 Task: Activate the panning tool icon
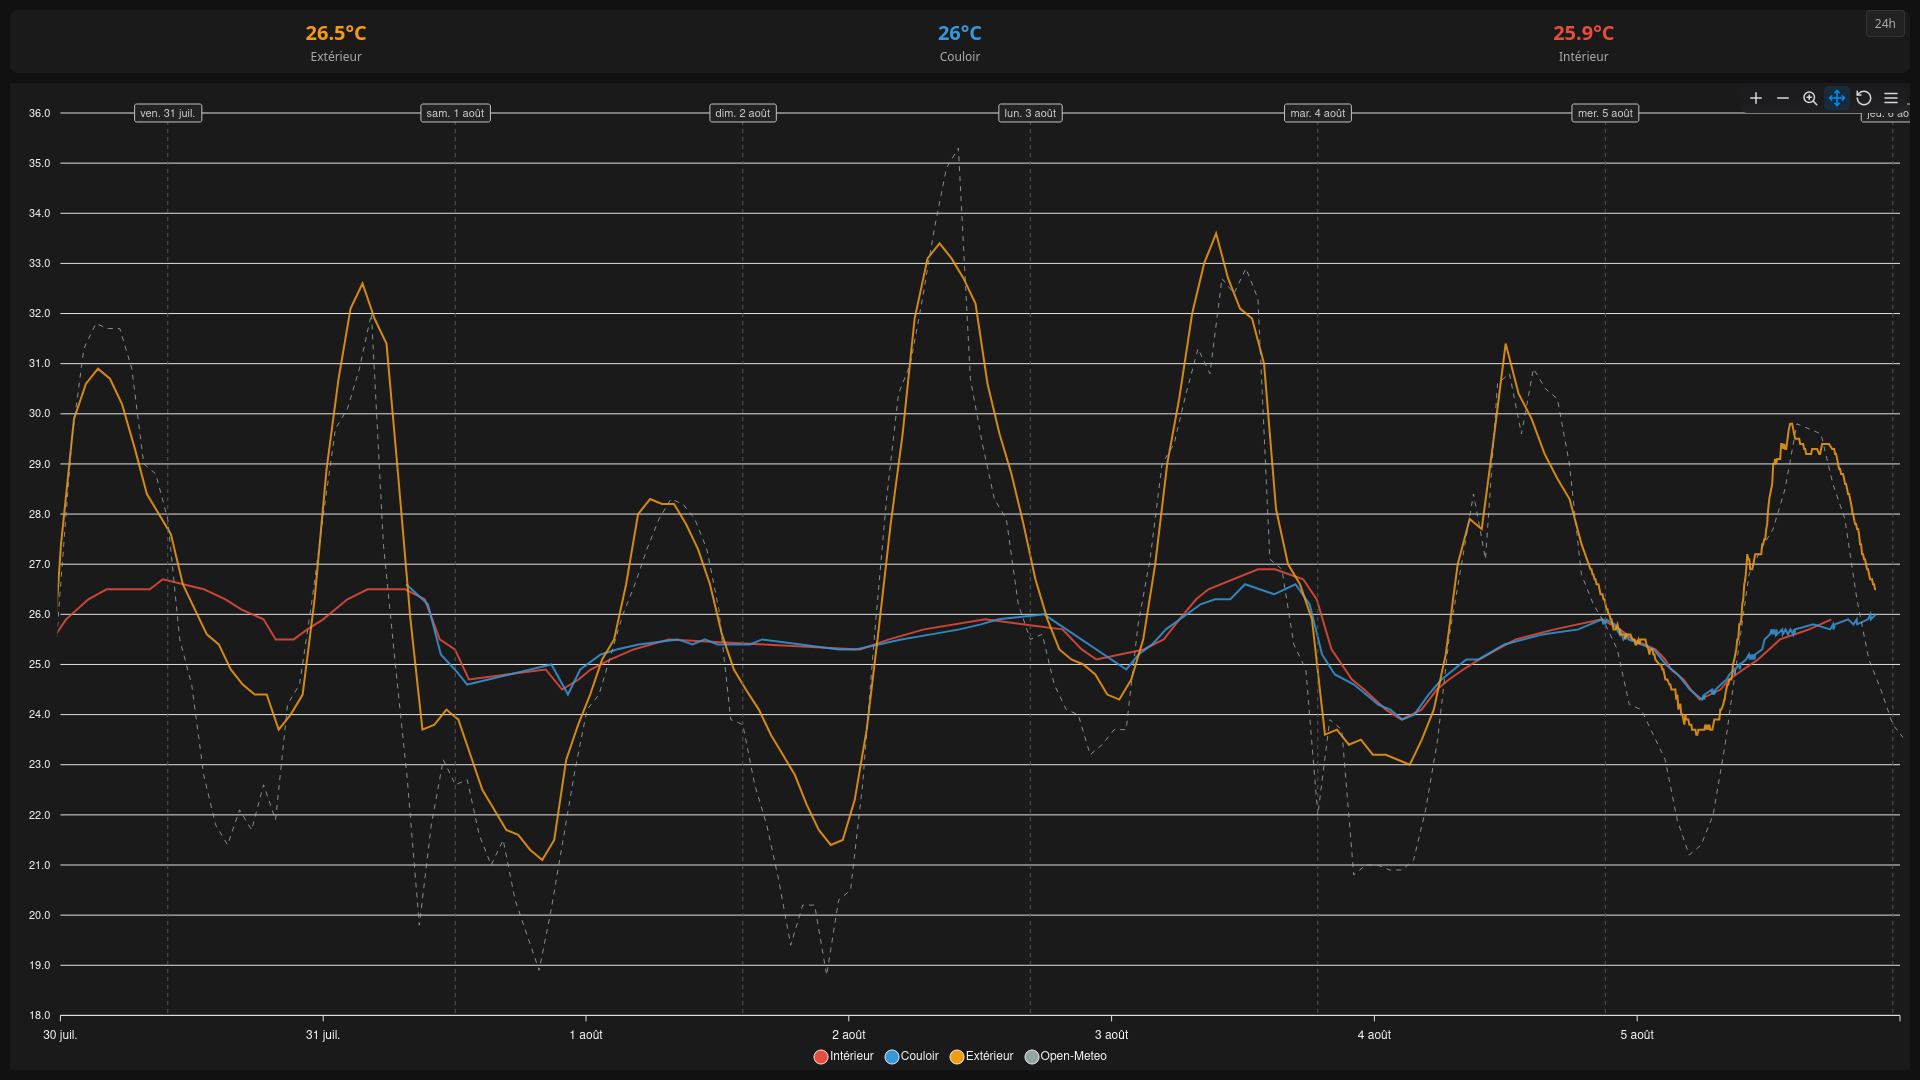click(x=1837, y=98)
